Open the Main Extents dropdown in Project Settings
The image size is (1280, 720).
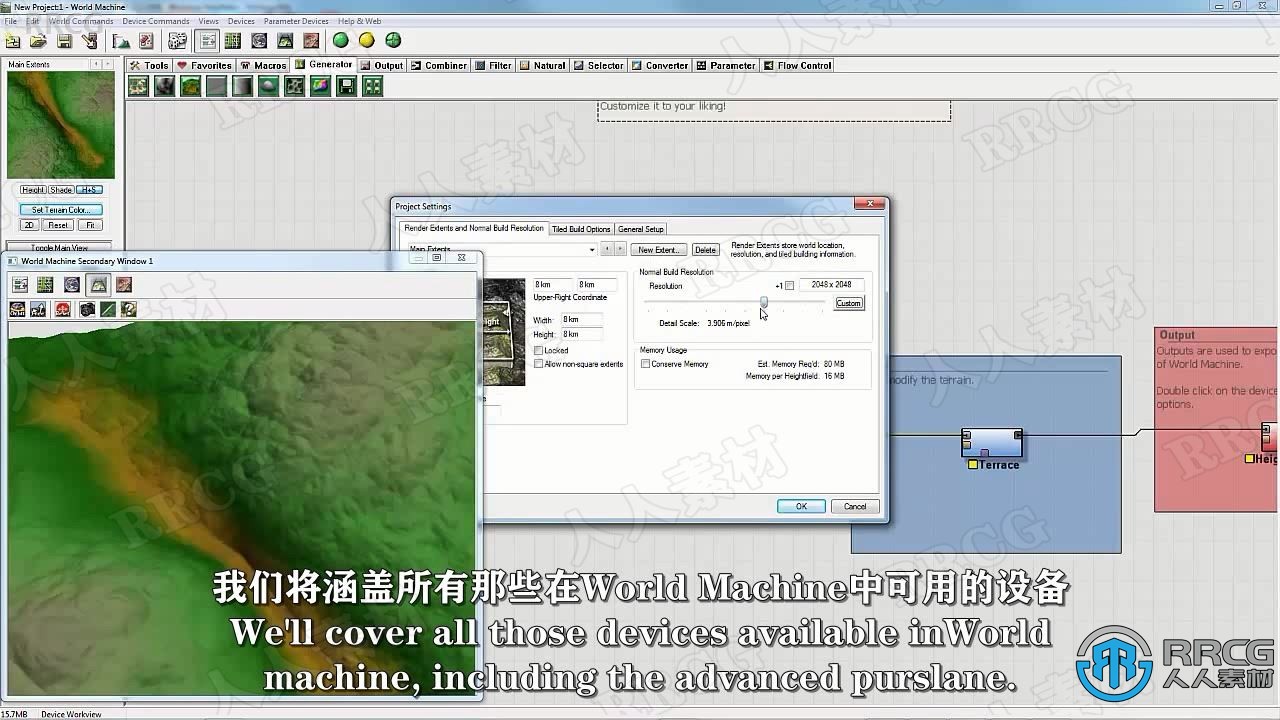tap(592, 250)
